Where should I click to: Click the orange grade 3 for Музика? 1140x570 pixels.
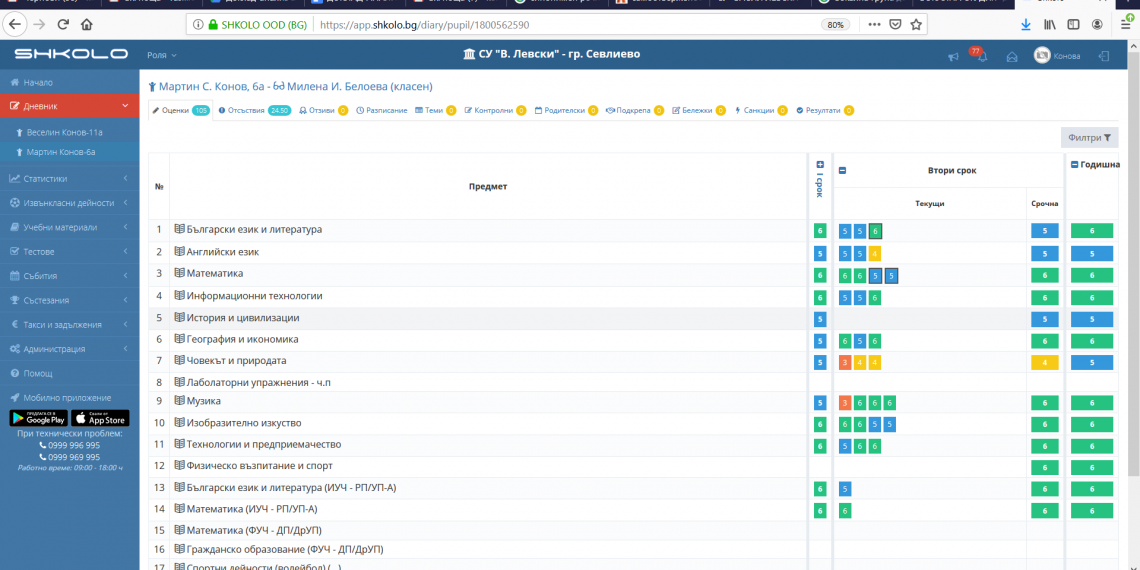[x=845, y=402]
